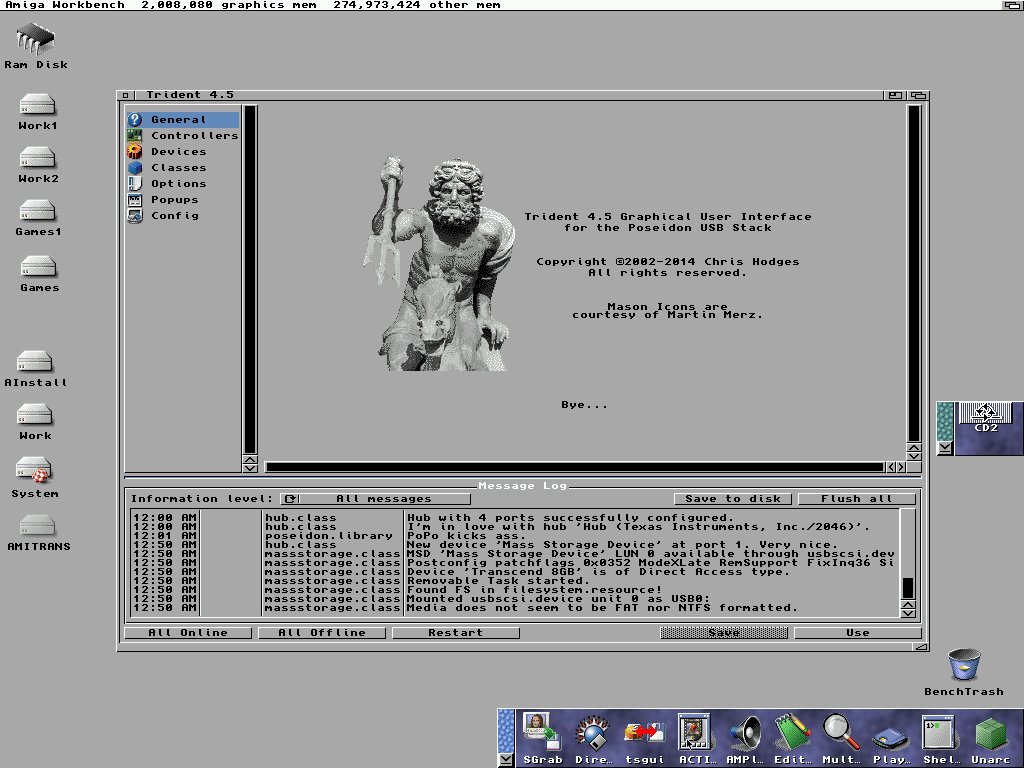
Task: Open the Controllers section in Trident
Action: coord(183,135)
